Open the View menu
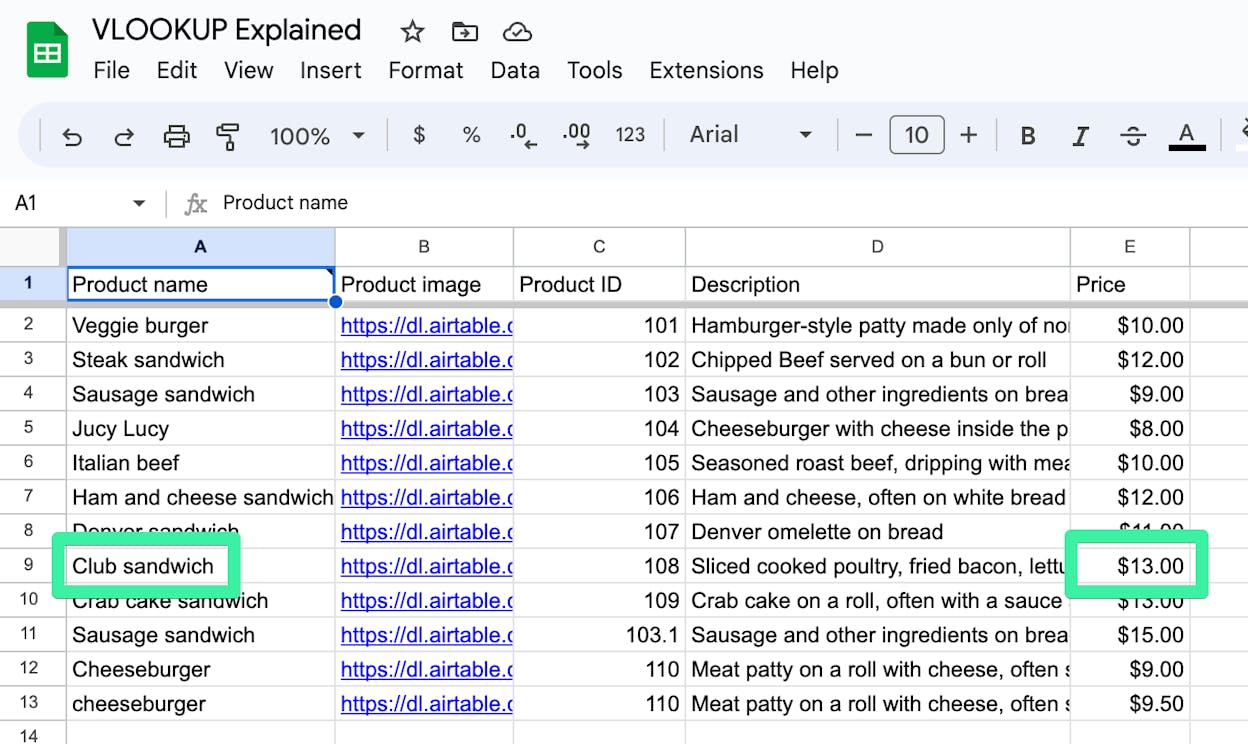Viewport: 1248px width, 744px height. [x=248, y=70]
